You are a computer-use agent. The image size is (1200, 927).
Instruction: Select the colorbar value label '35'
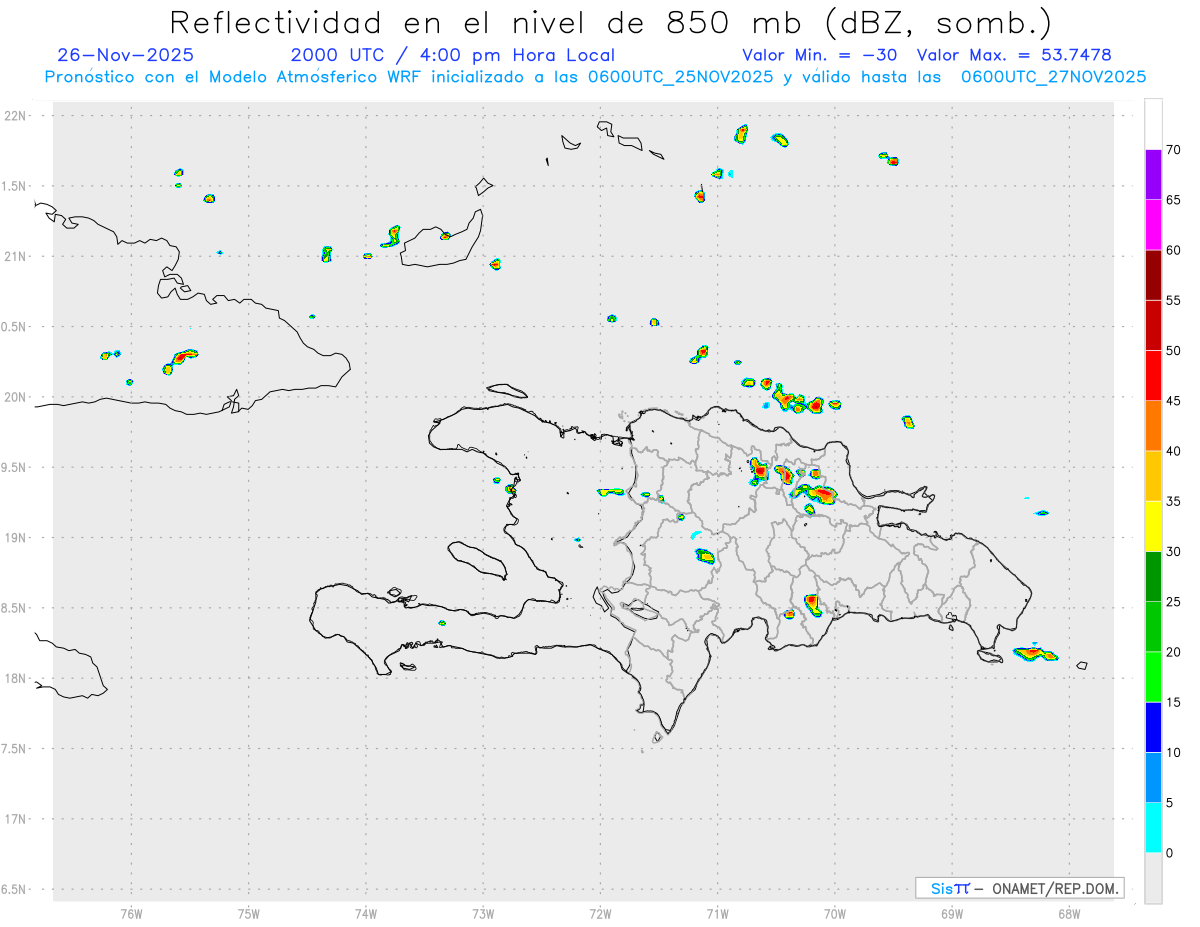pyautogui.click(x=1173, y=501)
